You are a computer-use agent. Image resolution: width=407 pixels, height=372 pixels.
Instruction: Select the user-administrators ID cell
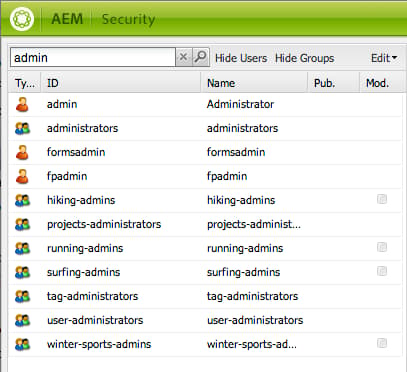95,320
